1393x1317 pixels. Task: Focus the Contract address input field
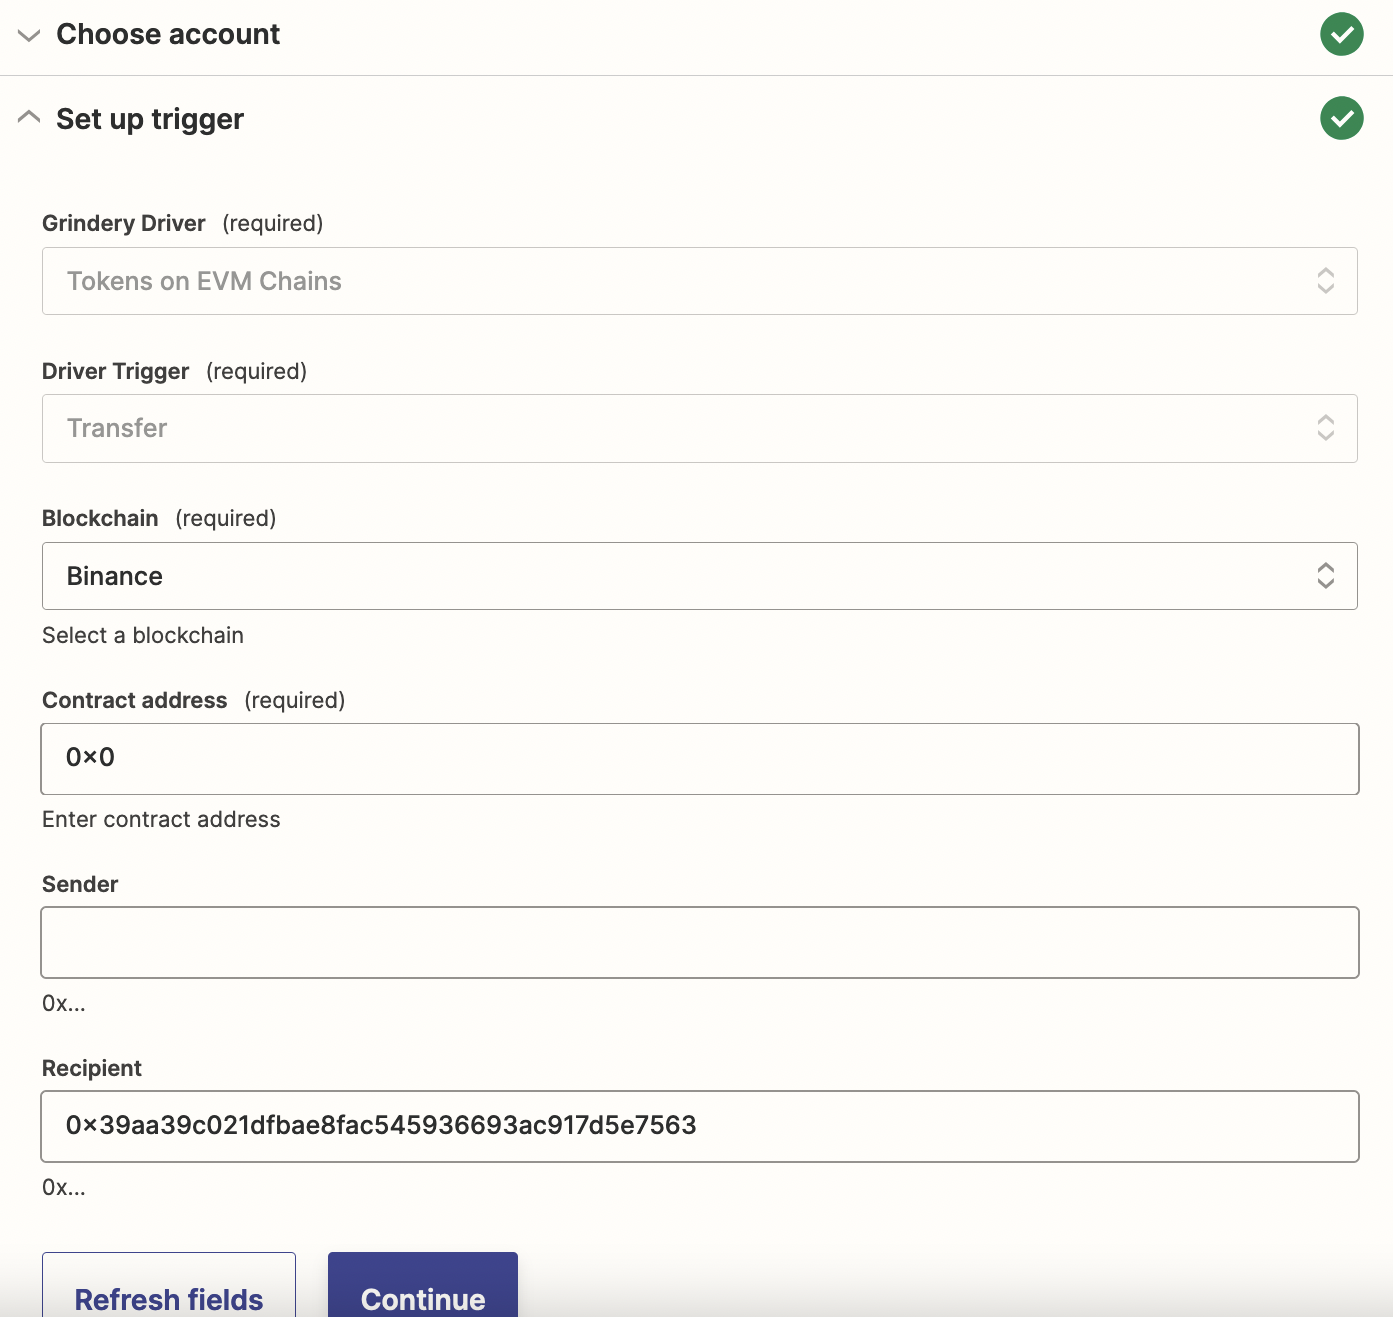coord(700,759)
